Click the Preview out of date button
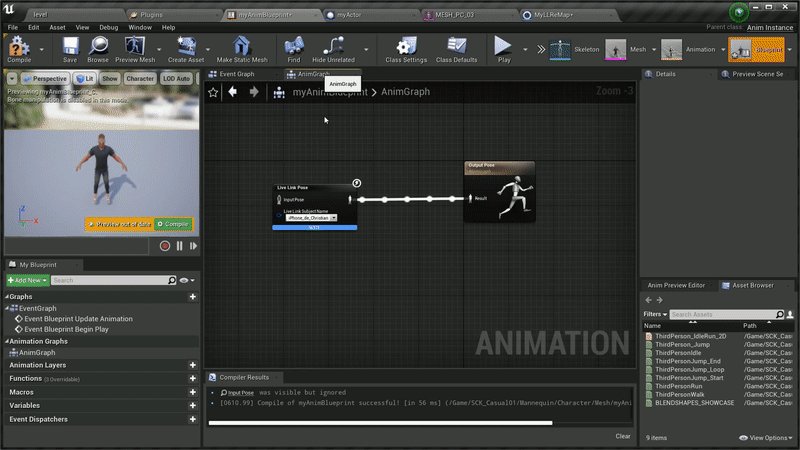This screenshot has width=800, height=450. [x=119, y=224]
